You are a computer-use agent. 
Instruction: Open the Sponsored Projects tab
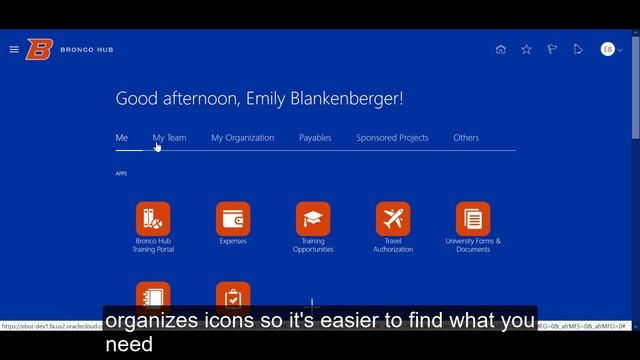pos(392,138)
